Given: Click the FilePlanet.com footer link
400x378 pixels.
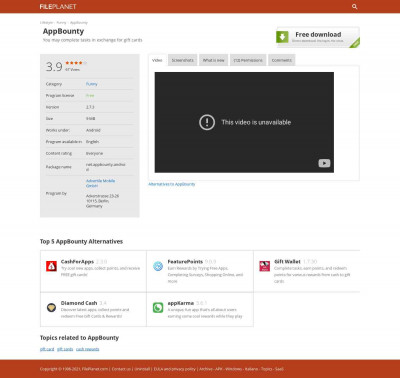Looking at the screenshot, I should tap(95, 369).
